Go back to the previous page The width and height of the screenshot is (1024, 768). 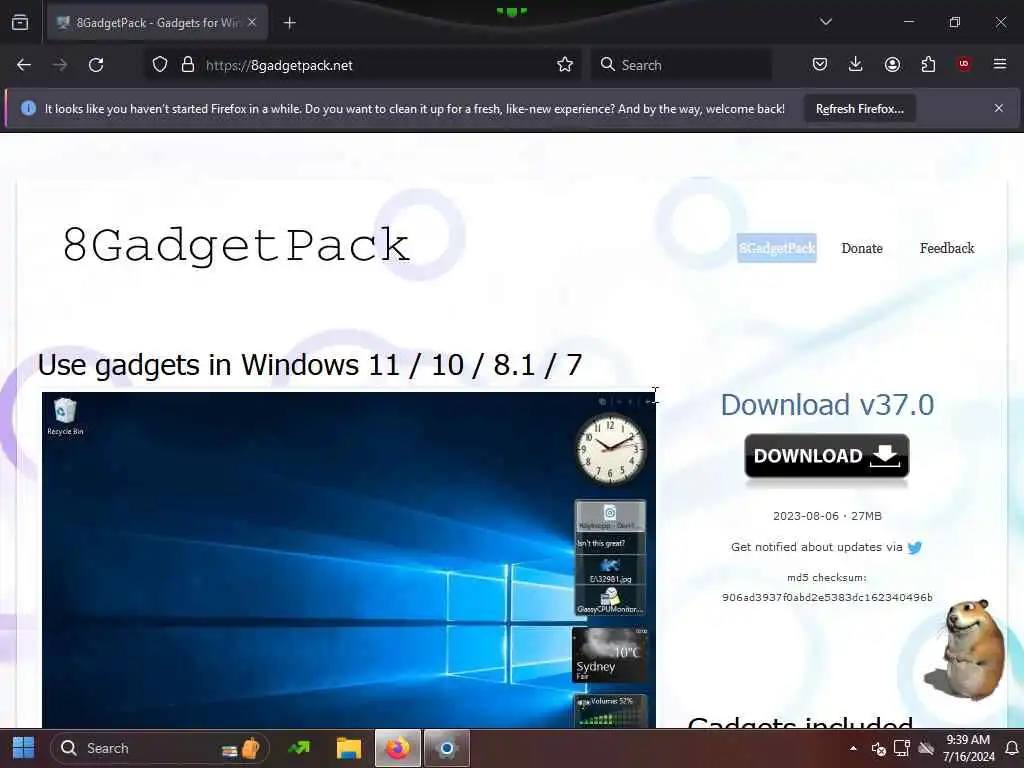(24, 65)
